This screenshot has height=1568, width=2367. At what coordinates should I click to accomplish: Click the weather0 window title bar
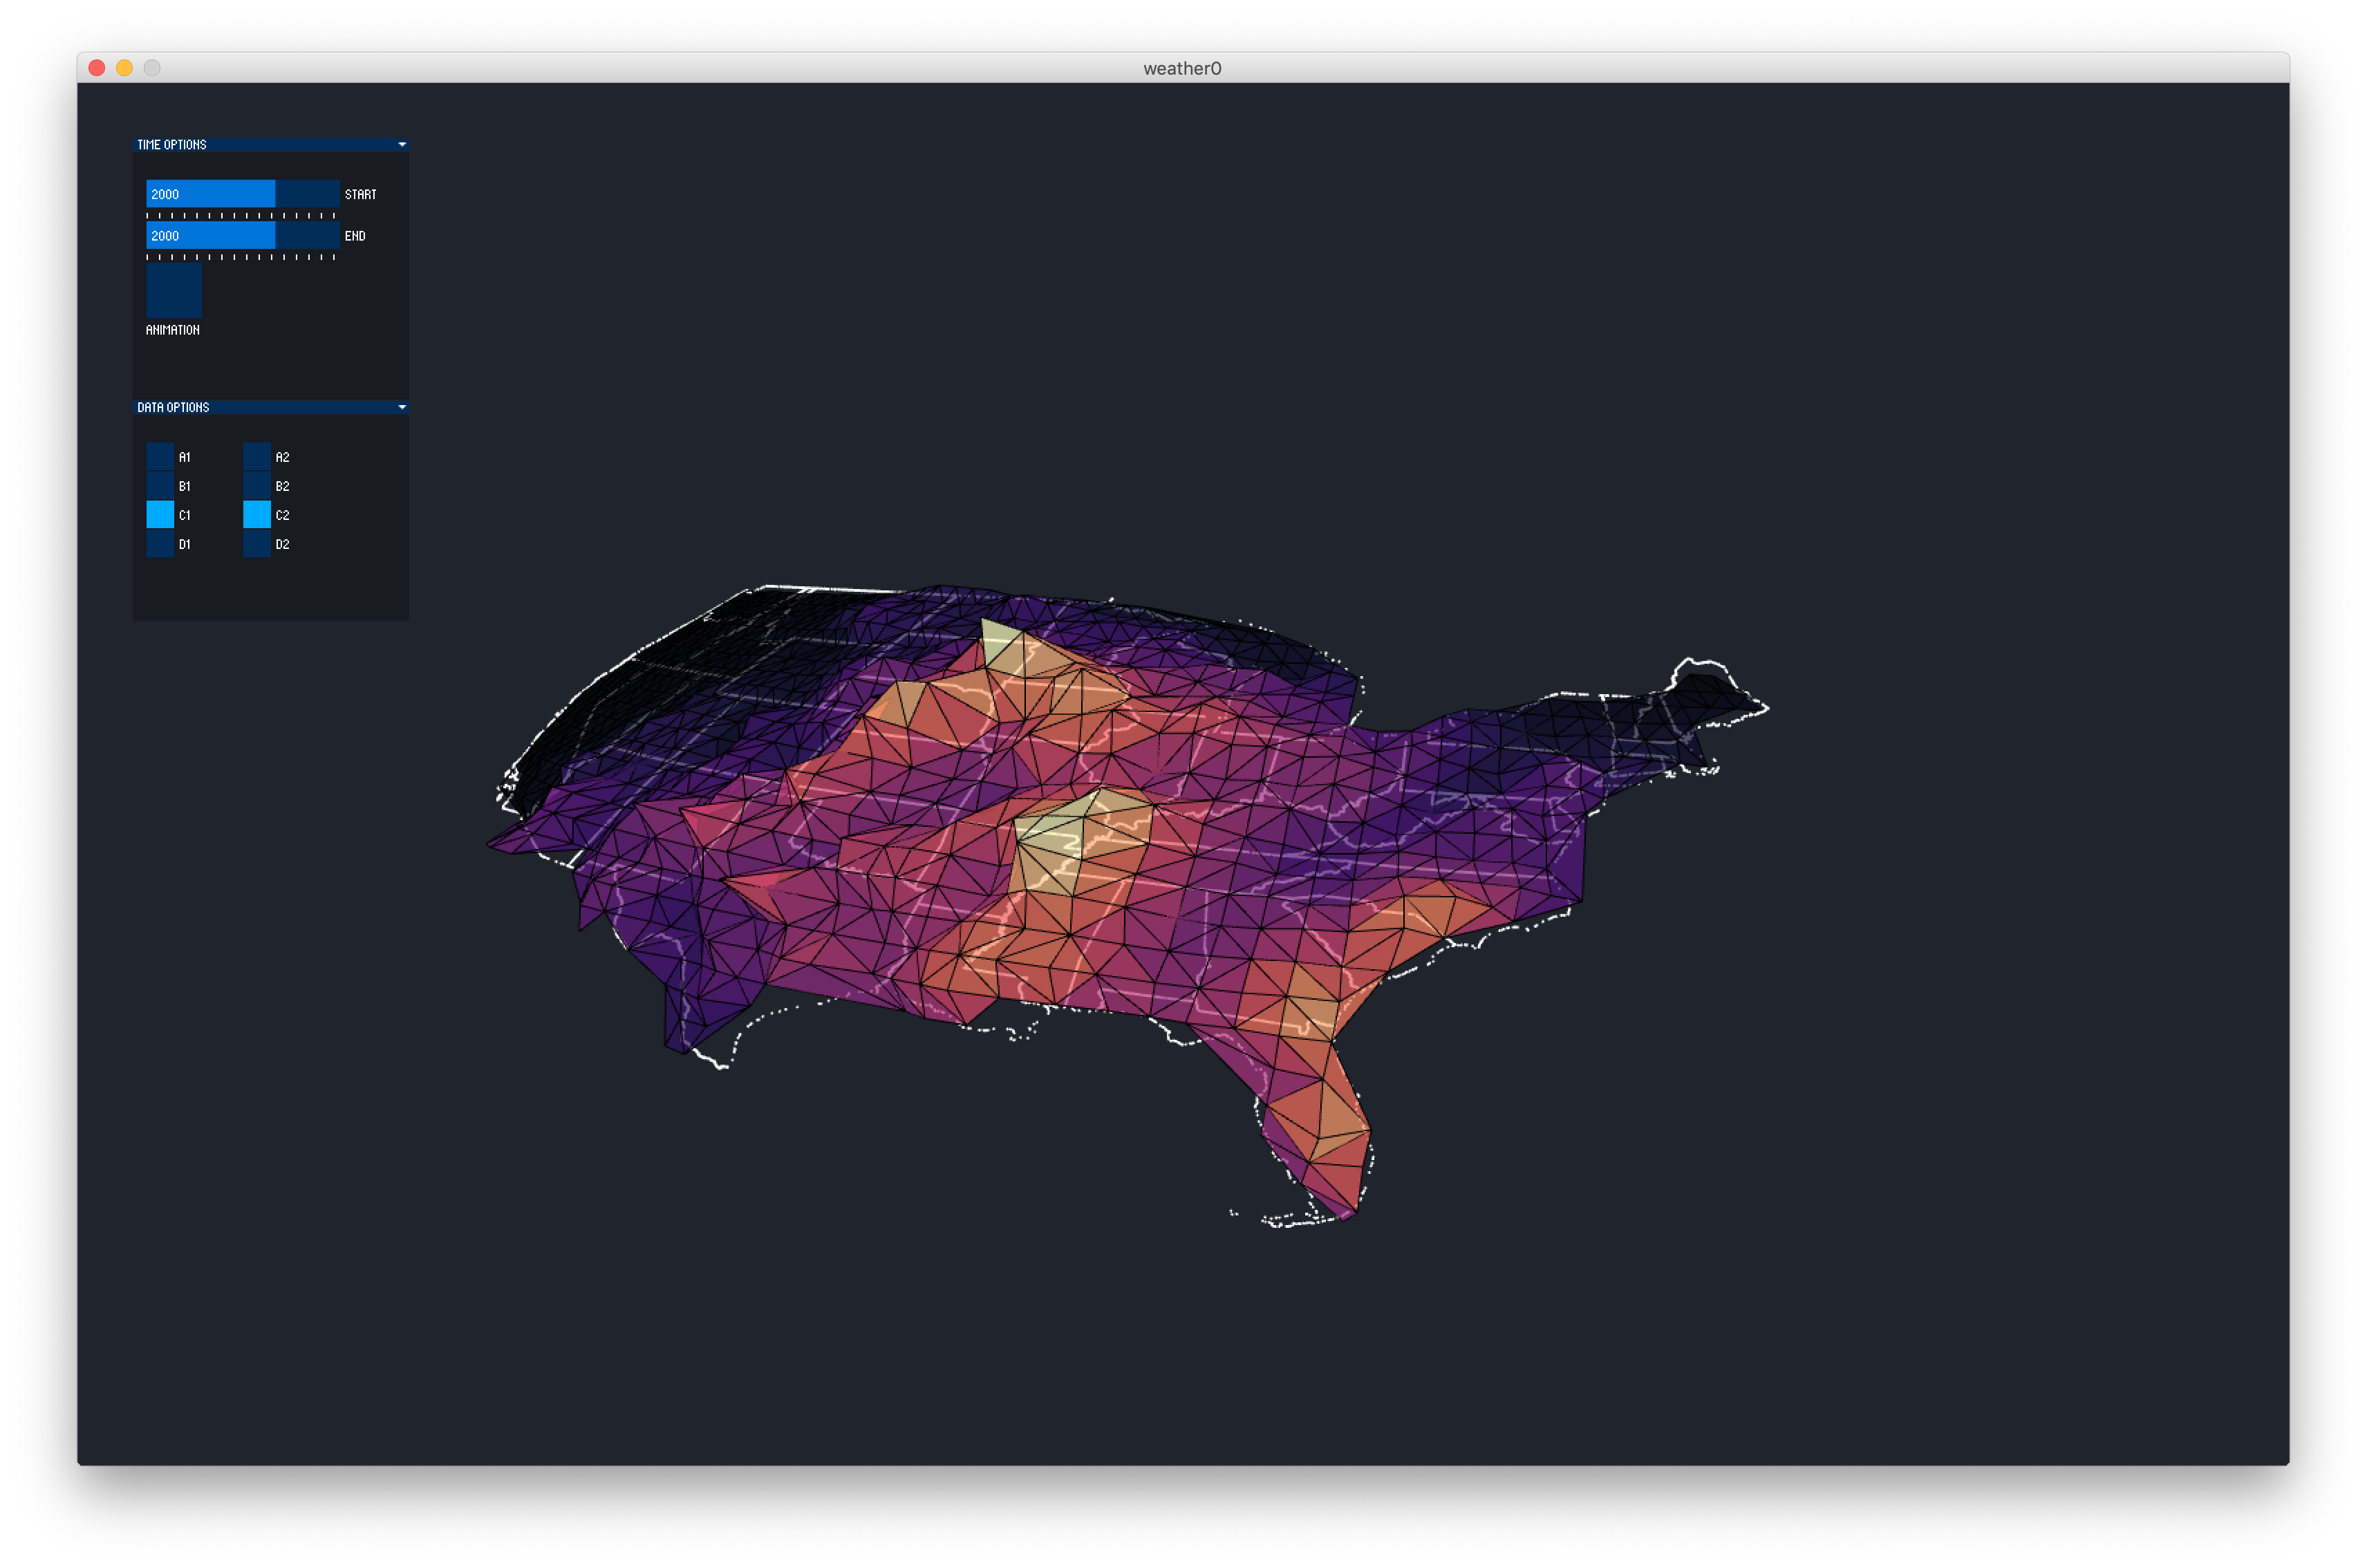coord(1182,68)
